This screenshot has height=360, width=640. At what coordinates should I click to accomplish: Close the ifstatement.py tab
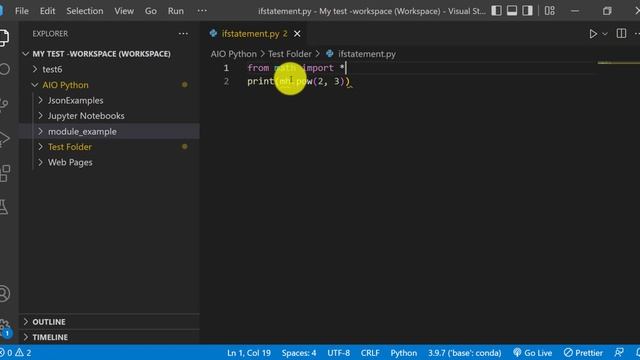[297, 33]
